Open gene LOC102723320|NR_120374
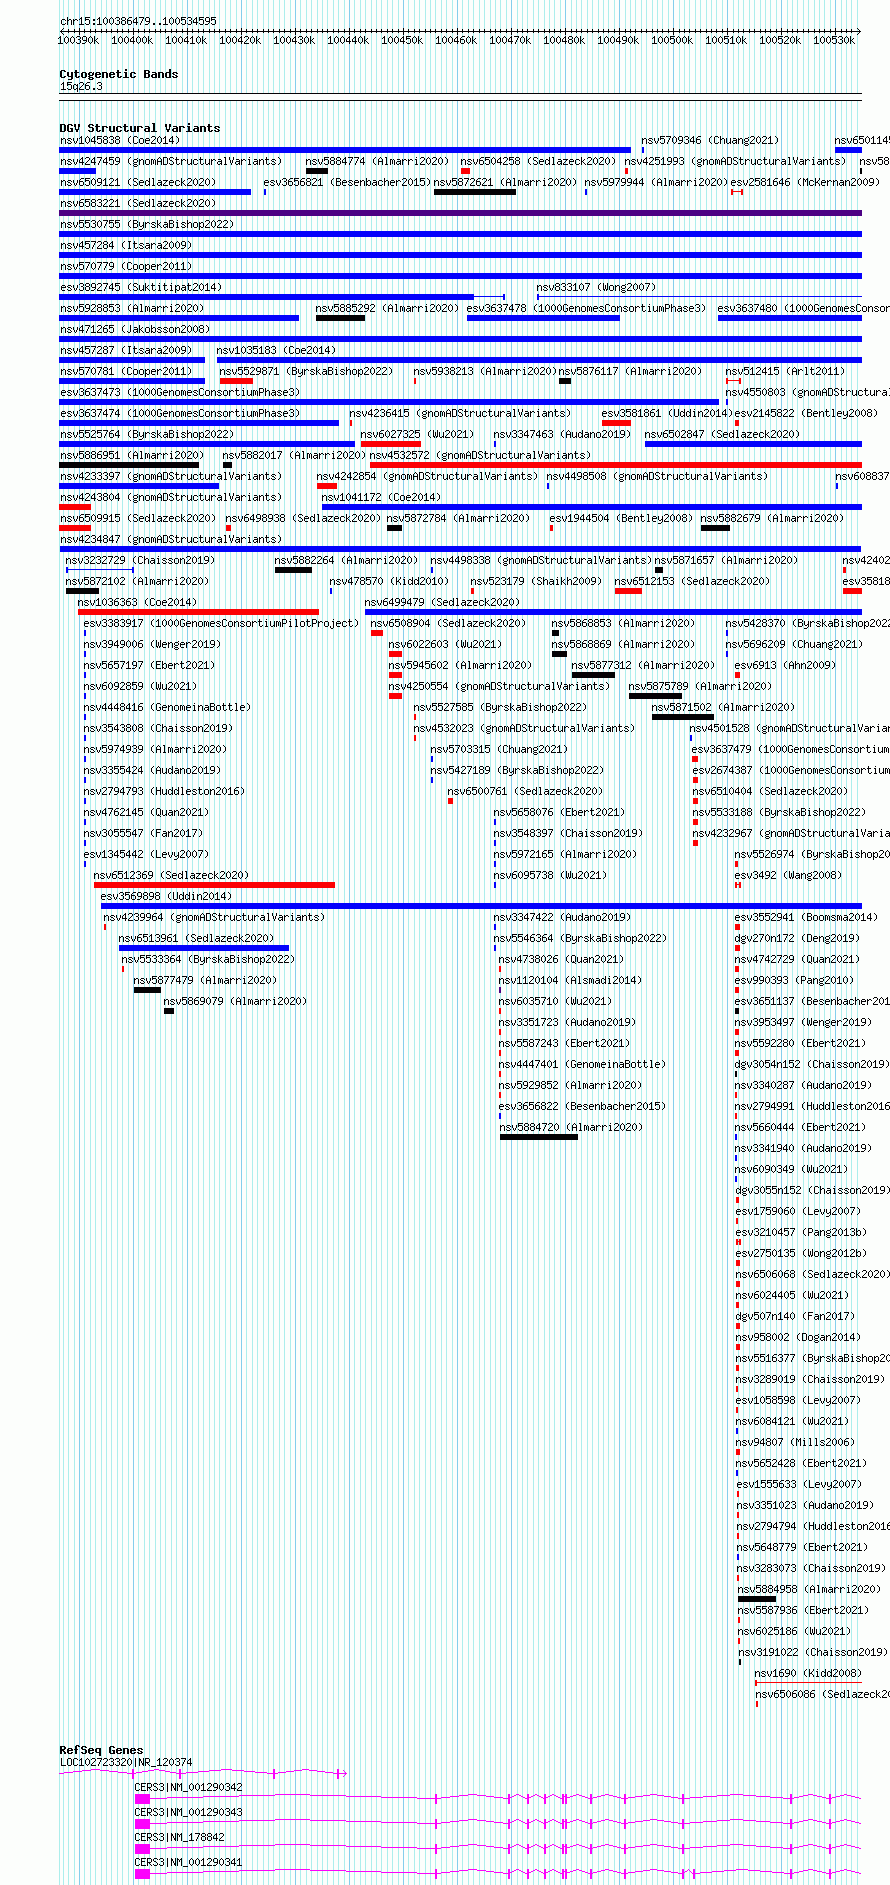The width and height of the screenshot is (890, 1885). point(126,1762)
